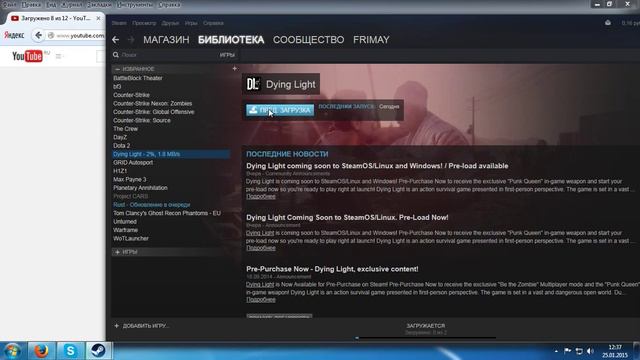Open headline 'Pre-Purchase Now - Dying Light, exclusive content!'
The image size is (640, 360).
[x=332, y=269]
